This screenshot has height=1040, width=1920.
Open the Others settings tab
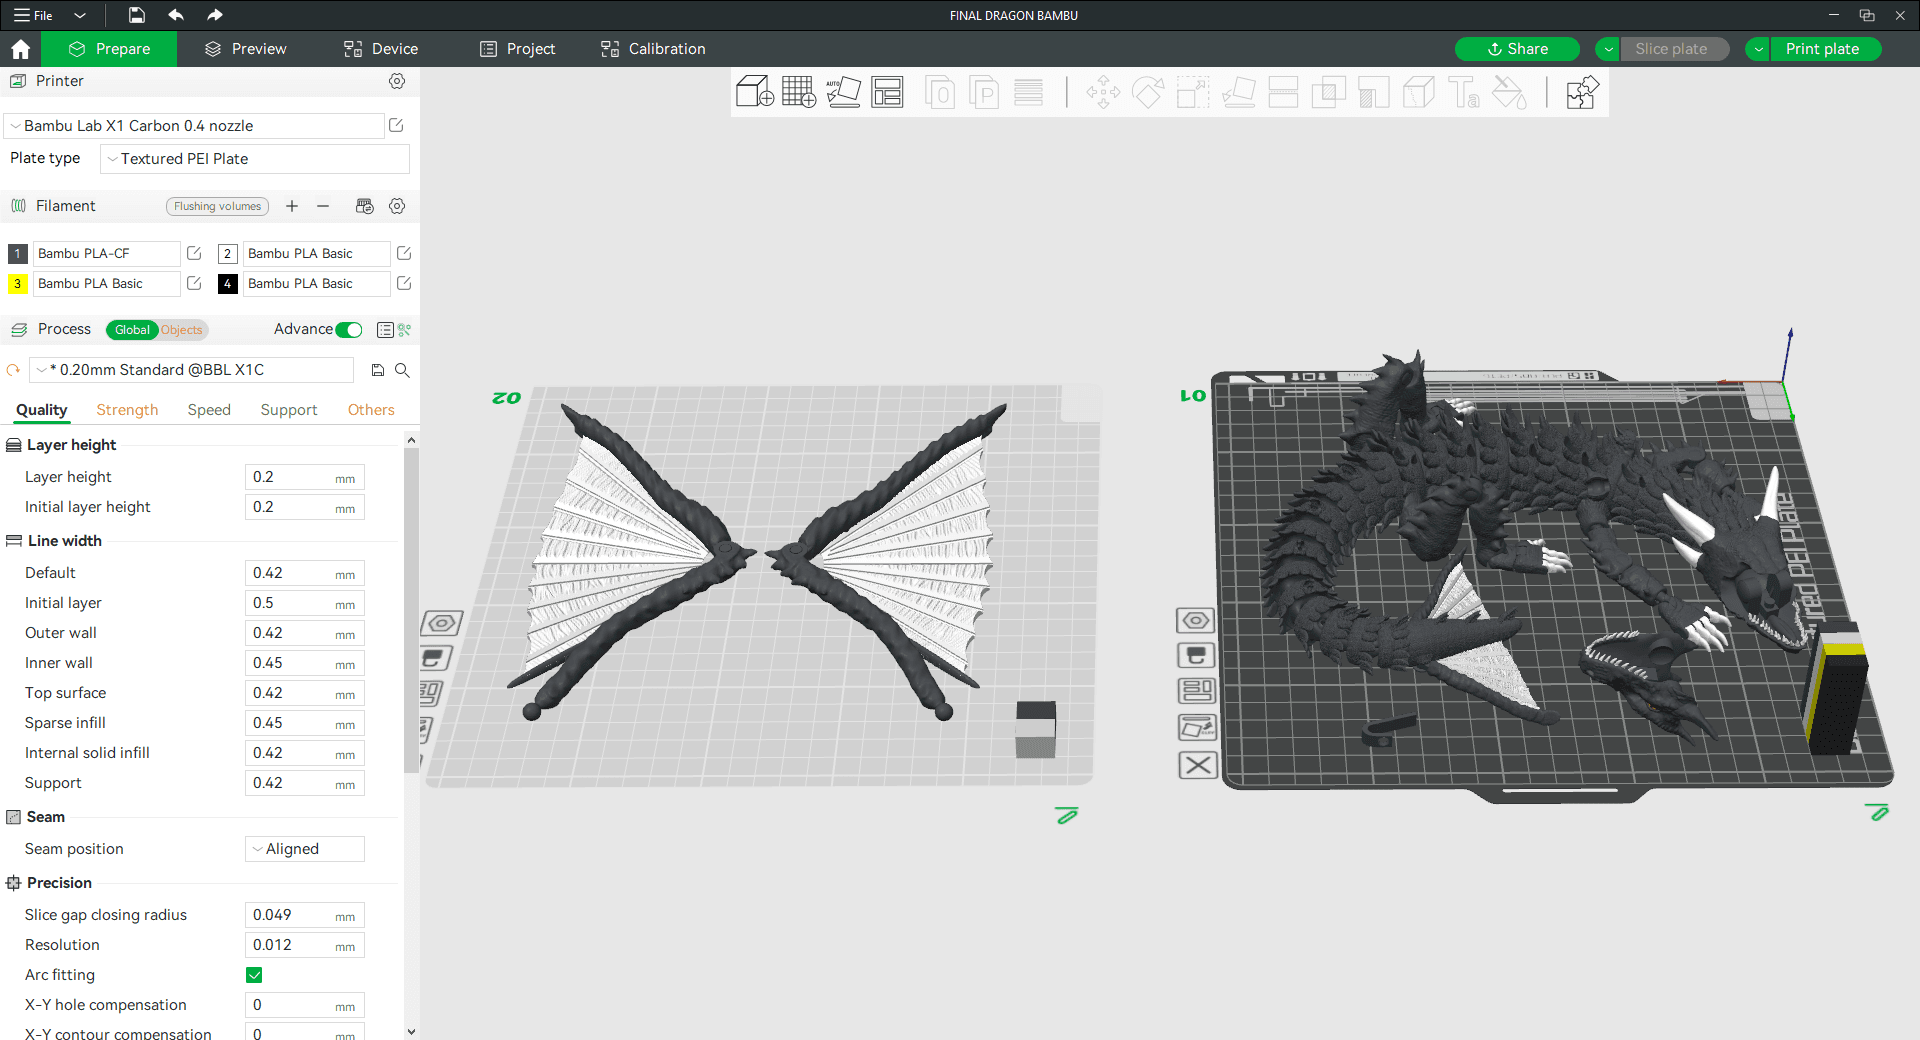371,410
